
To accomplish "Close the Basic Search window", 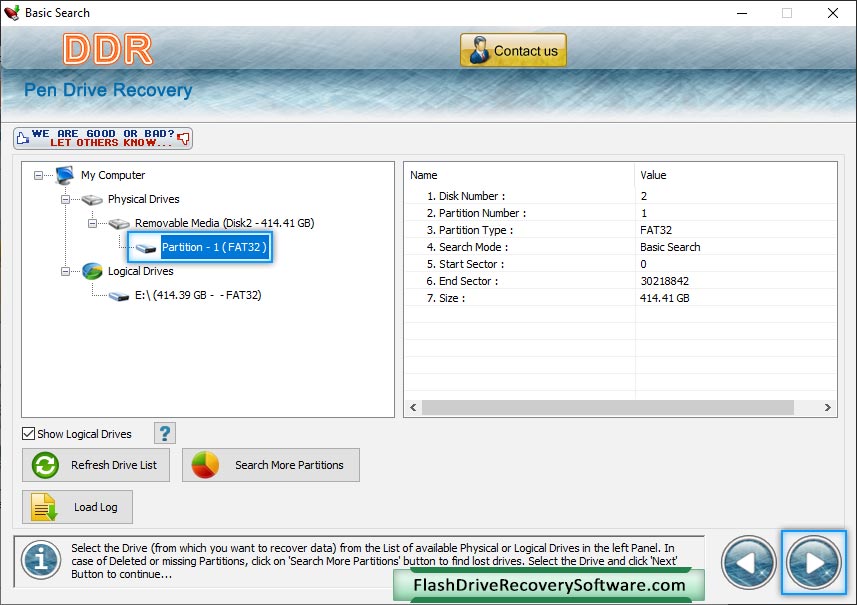I will 832,13.
